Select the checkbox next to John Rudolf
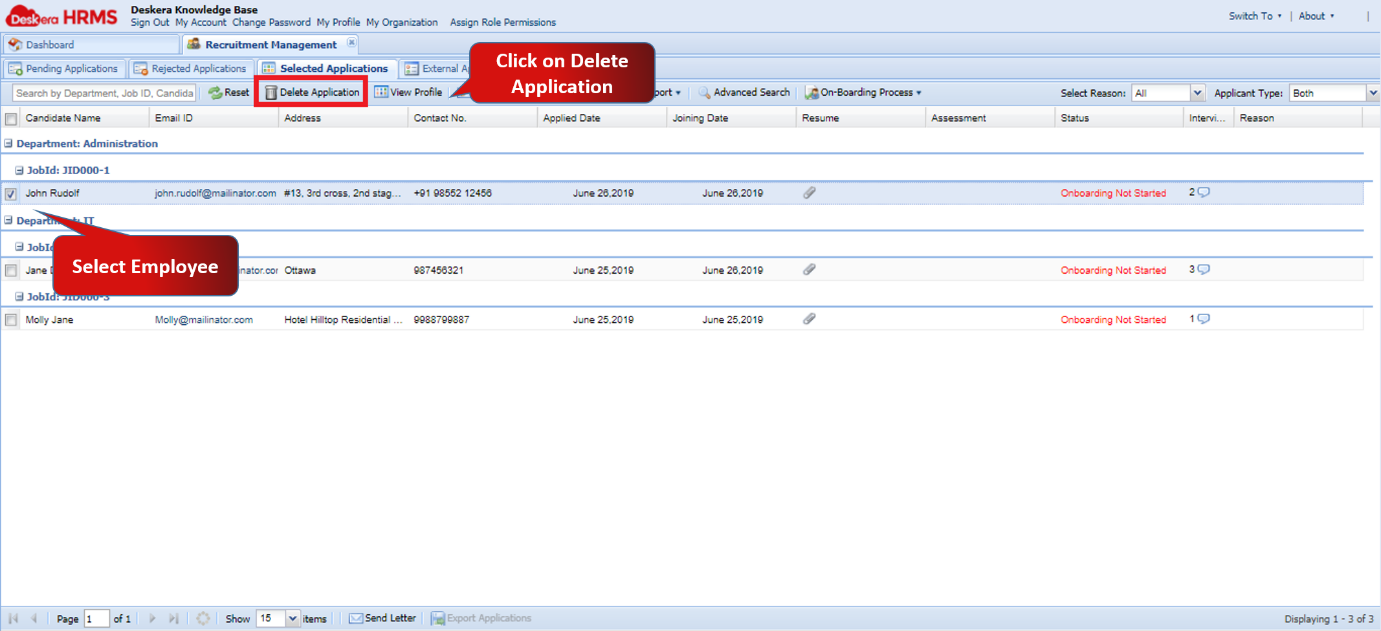Image resolution: width=1381 pixels, height=631 pixels. click(10, 192)
